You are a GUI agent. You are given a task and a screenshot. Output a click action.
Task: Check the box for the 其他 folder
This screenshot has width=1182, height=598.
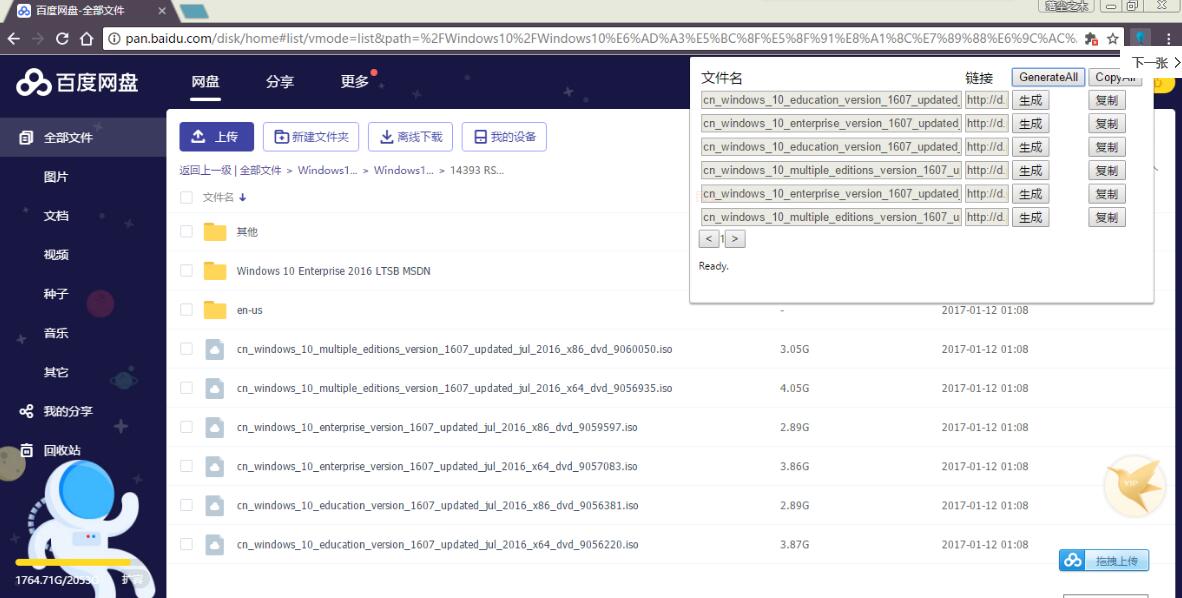pyautogui.click(x=186, y=232)
